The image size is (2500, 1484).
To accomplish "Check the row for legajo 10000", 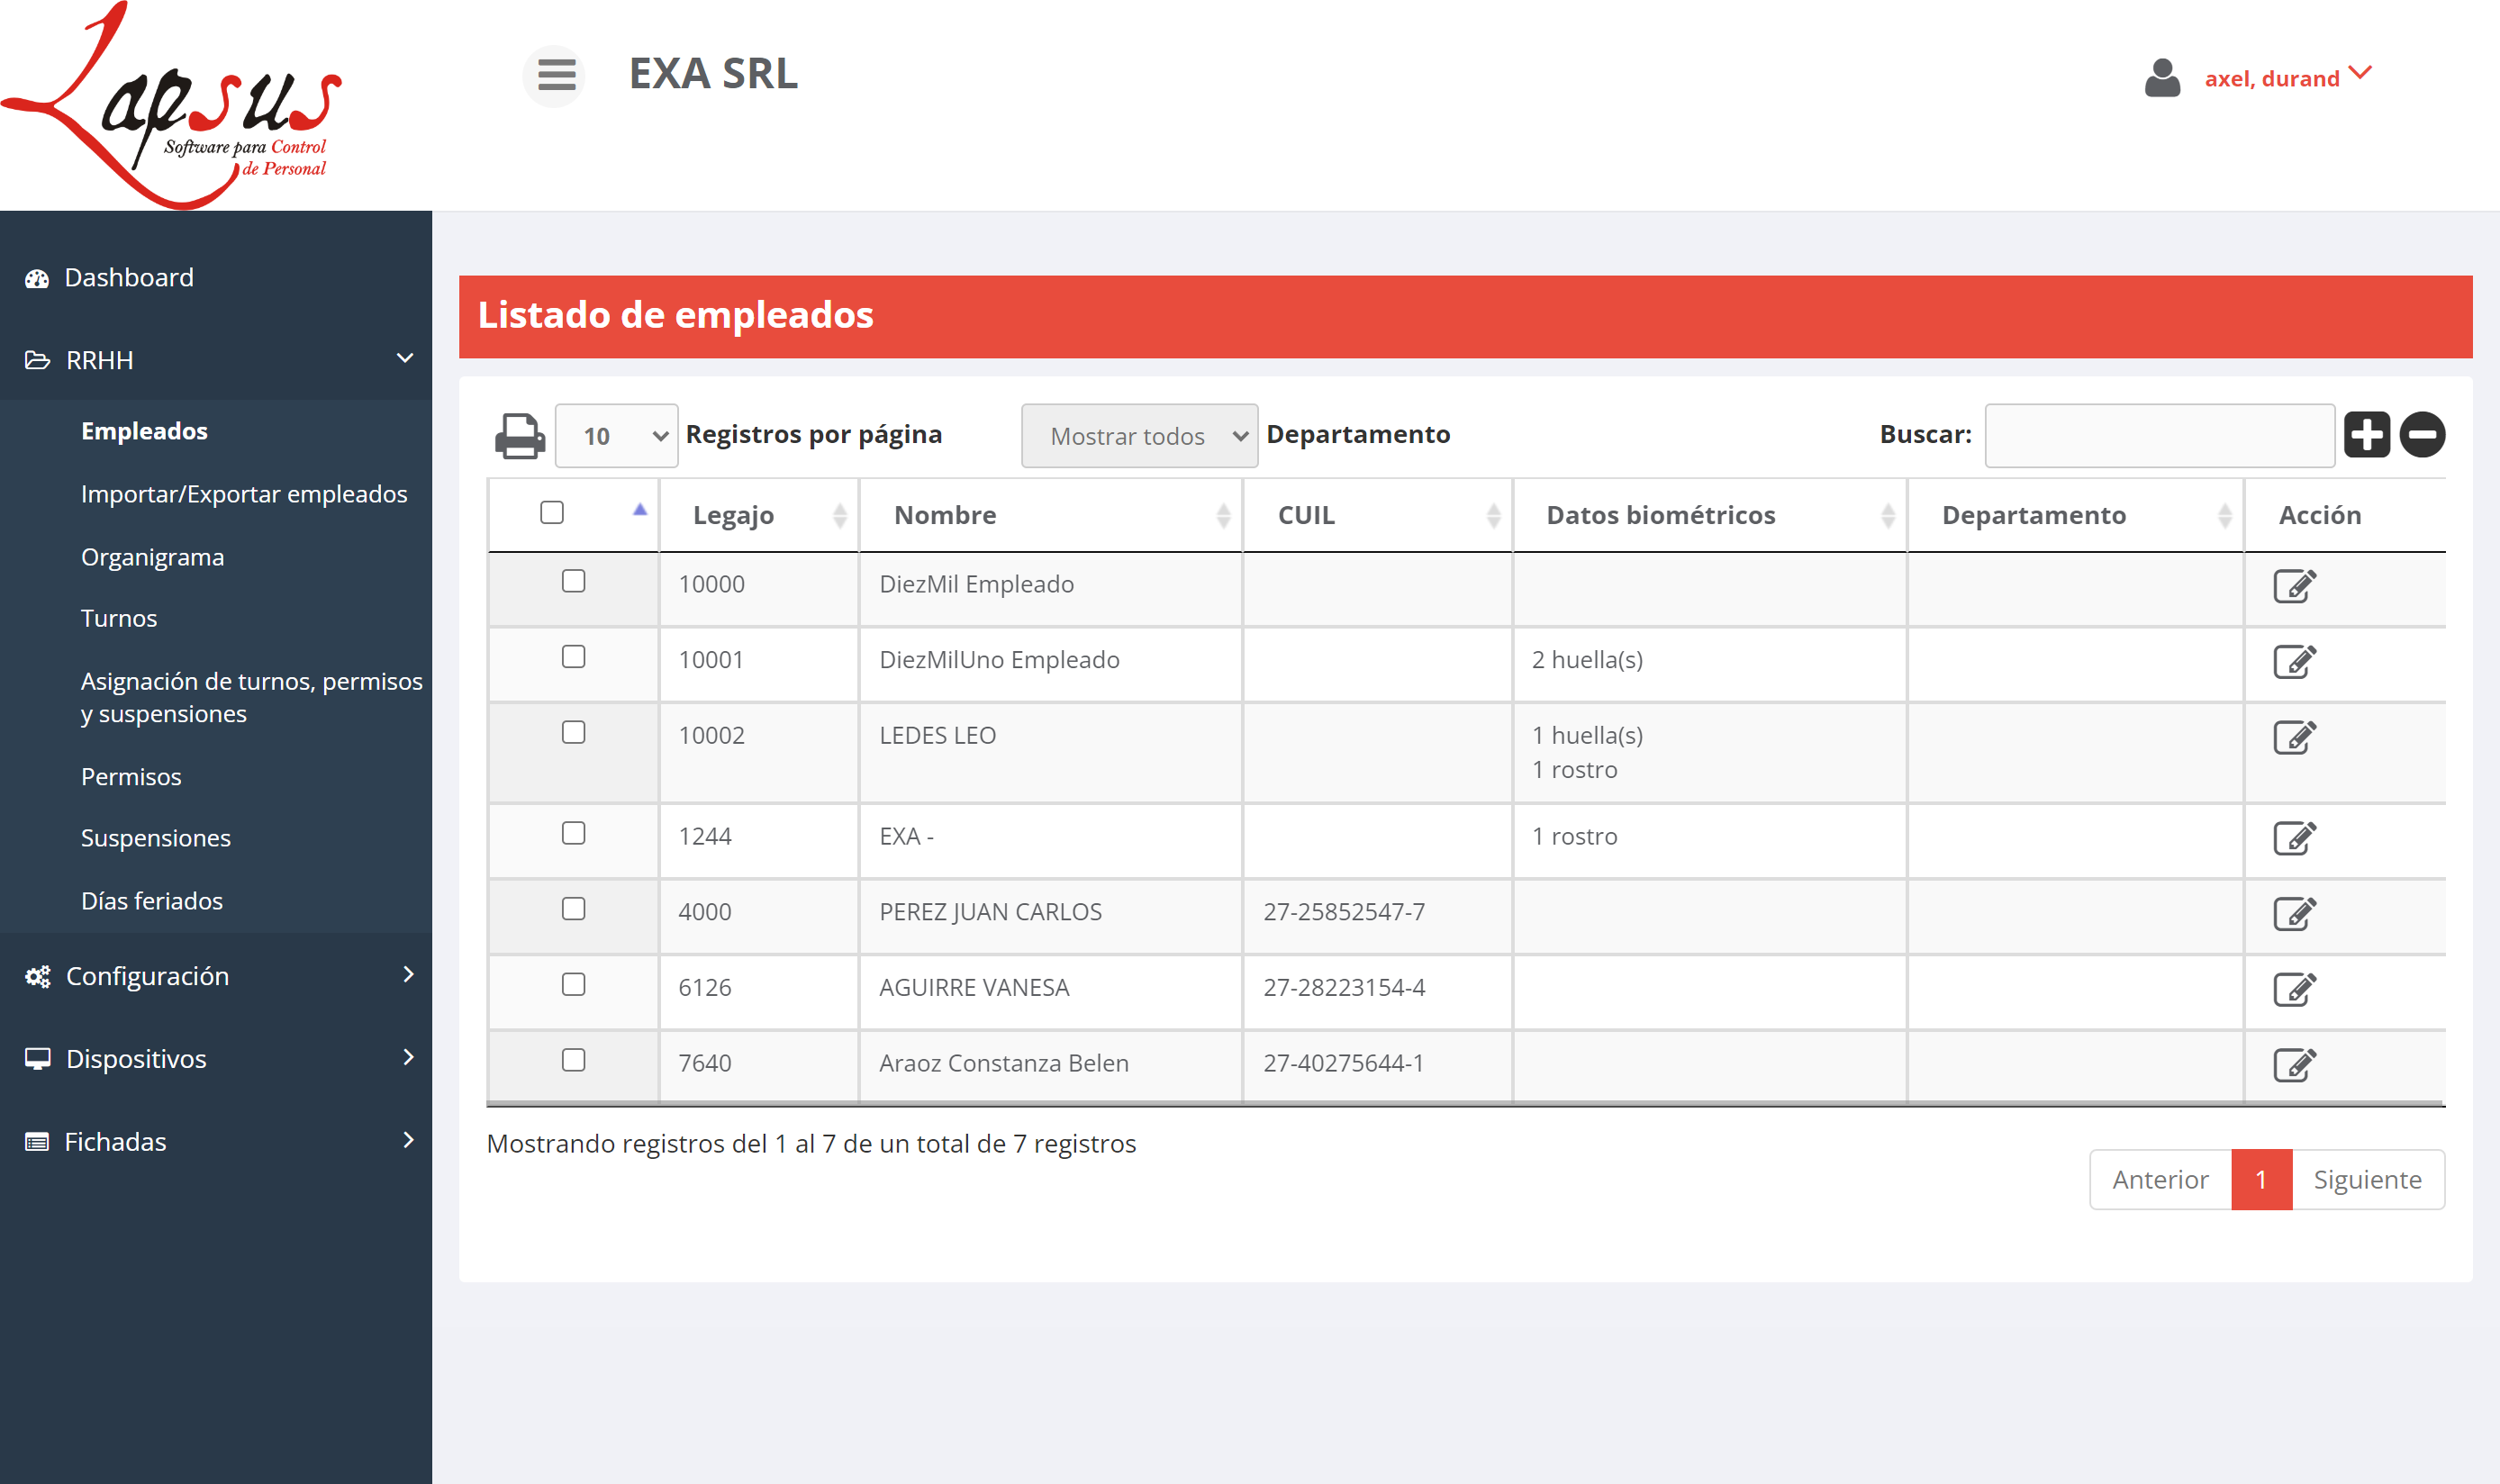I will tap(573, 581).
